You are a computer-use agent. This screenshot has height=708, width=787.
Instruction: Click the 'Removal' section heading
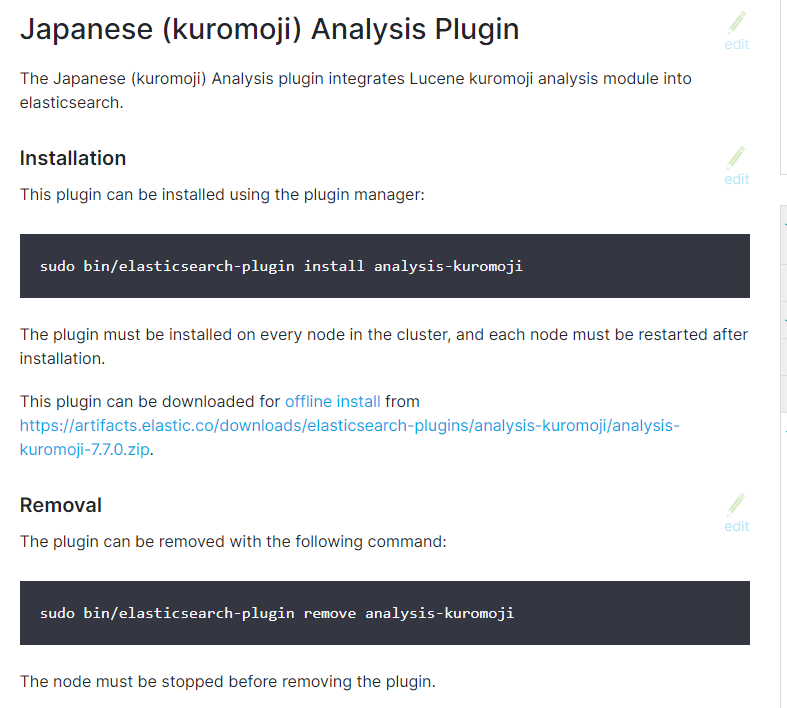pyautogui.click(x=61, y=505)
